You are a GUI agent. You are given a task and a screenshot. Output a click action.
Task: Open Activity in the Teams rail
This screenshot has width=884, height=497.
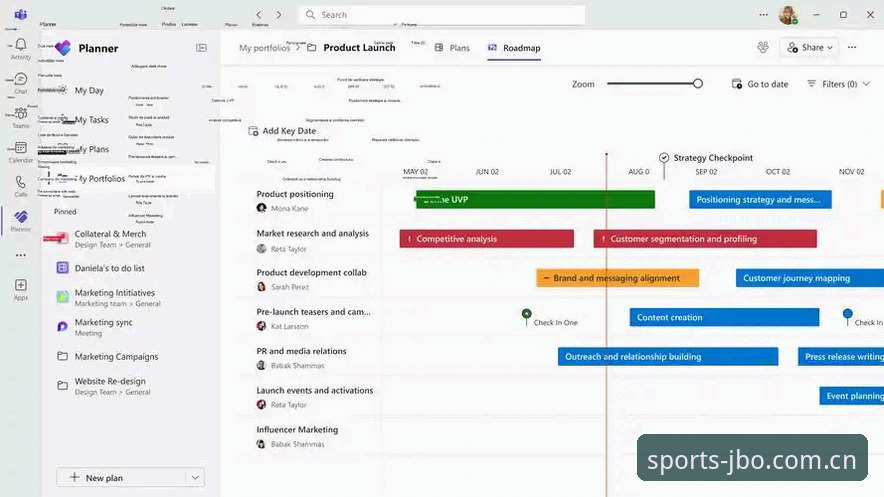point(21,48)
